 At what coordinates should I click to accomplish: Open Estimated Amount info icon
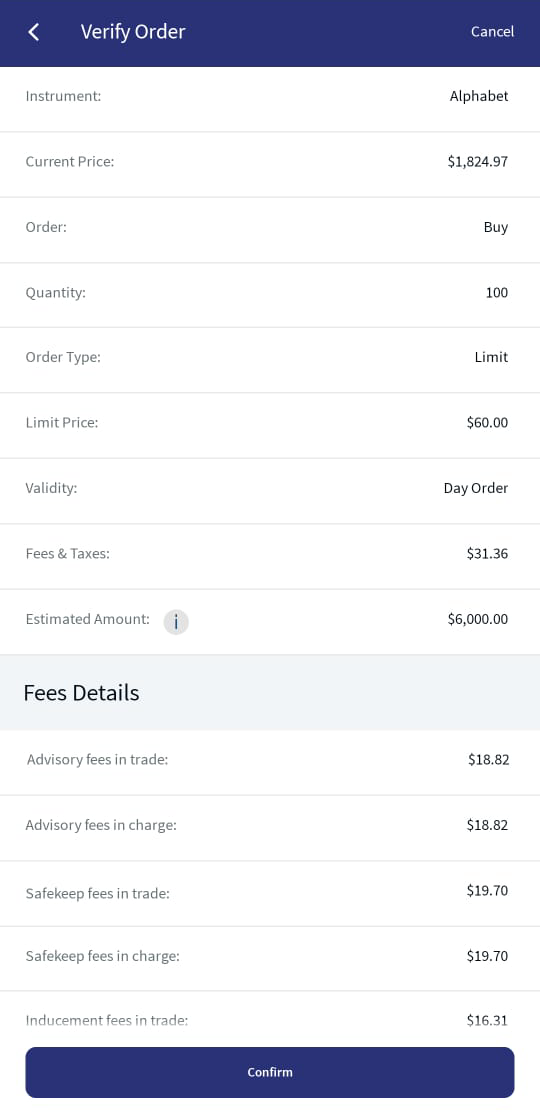point(176,622)
